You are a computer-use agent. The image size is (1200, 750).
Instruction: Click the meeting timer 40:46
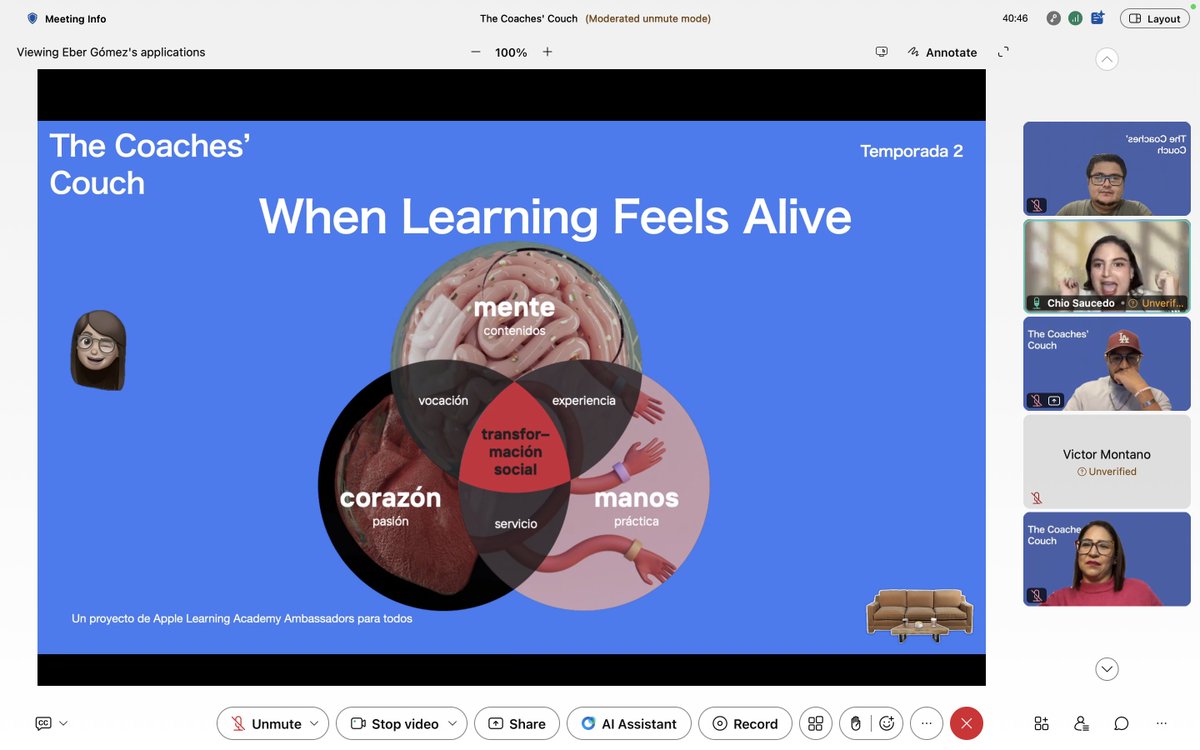coord(1015,18)
